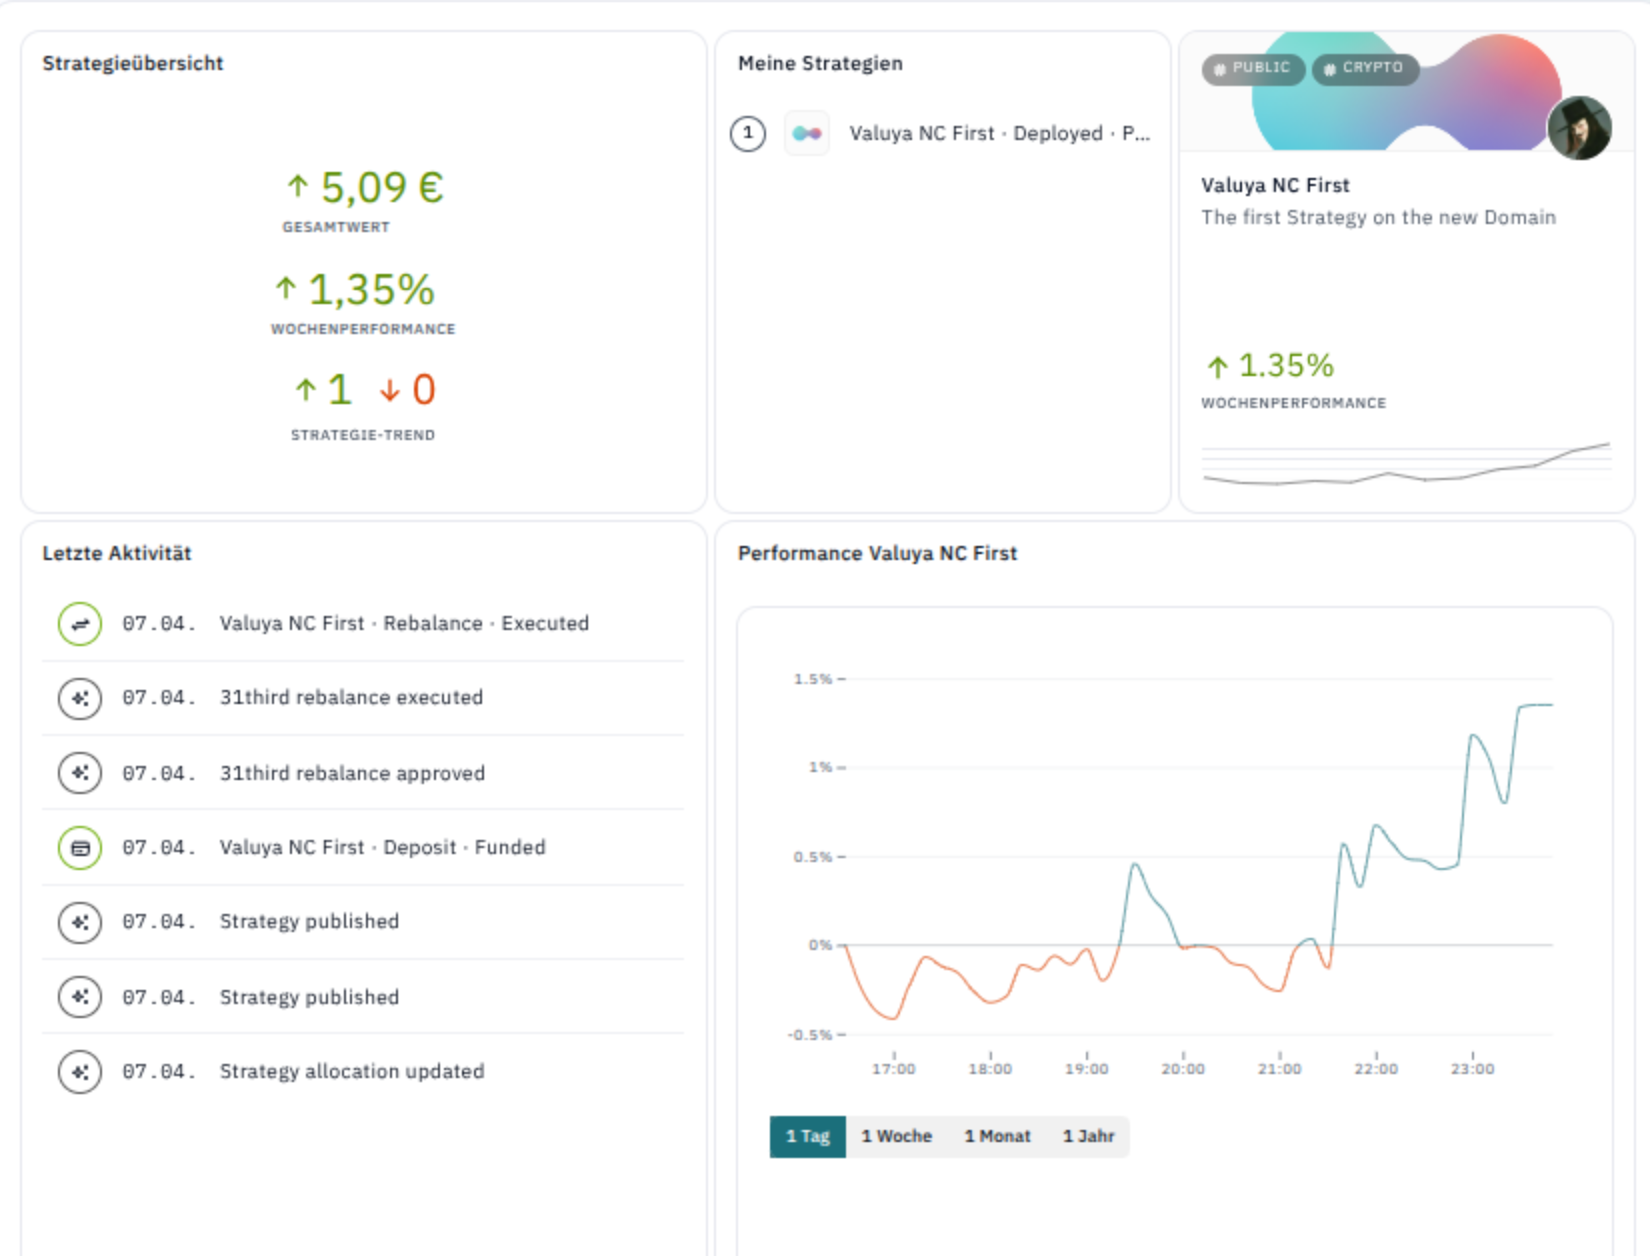This screenshot has width=1650, height=1256.
Task: Click the mini sparkline chart on strategy card
Action: tap(1407, 465)
